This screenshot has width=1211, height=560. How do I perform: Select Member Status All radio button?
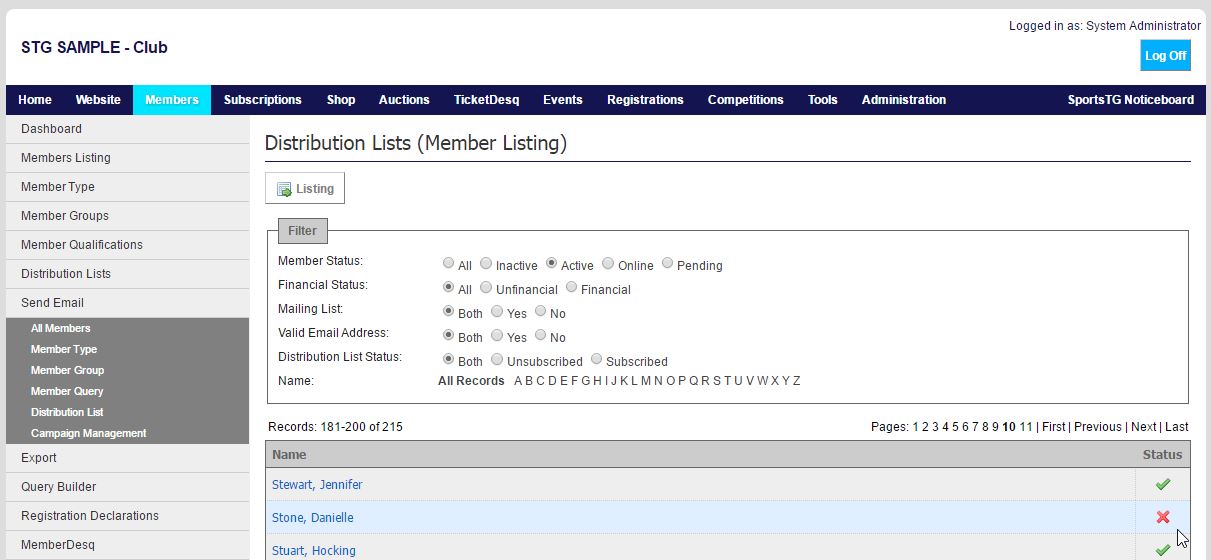click(448, 264)
